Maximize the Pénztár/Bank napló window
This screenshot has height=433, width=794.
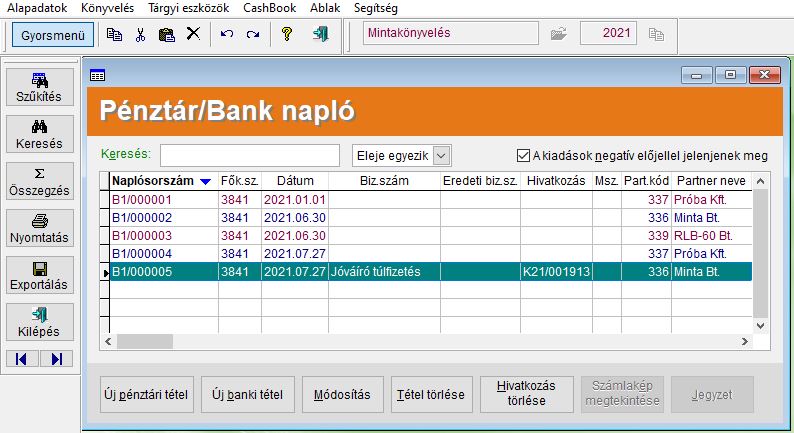point(730,75)
